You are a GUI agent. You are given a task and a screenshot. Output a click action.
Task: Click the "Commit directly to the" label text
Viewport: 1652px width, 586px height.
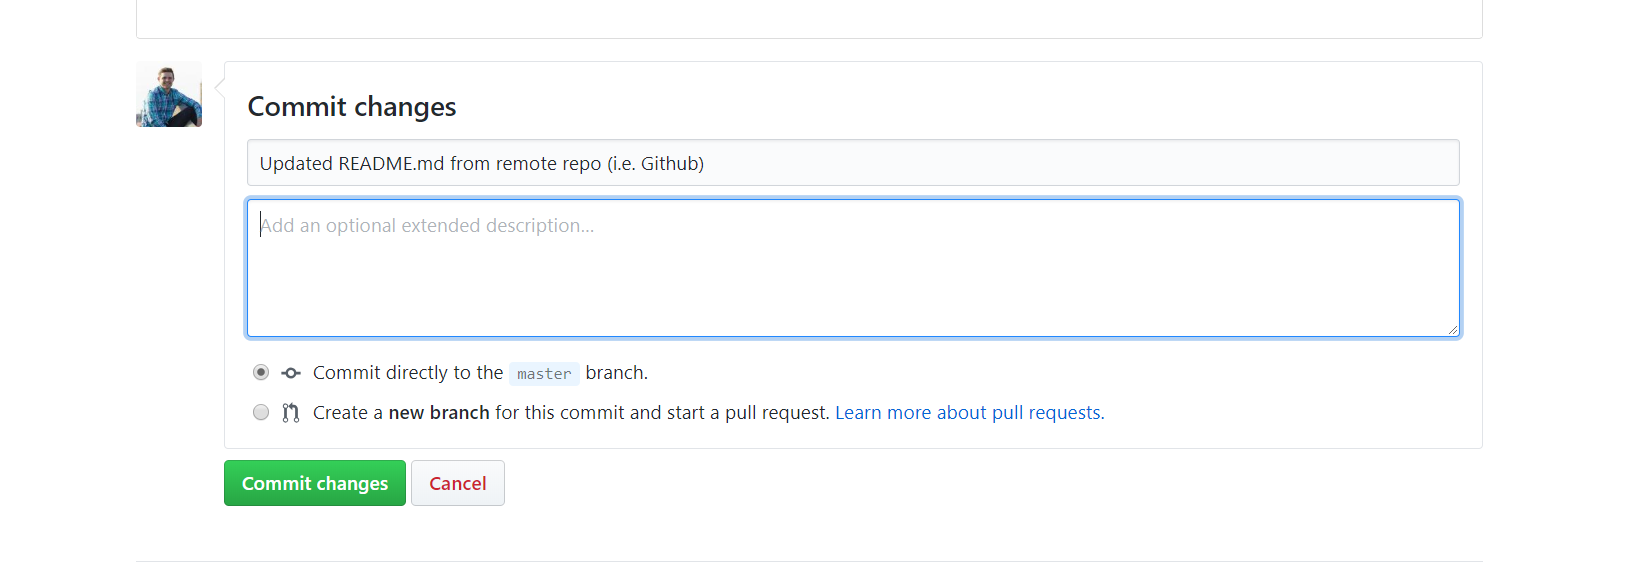[x=408, y=373]
